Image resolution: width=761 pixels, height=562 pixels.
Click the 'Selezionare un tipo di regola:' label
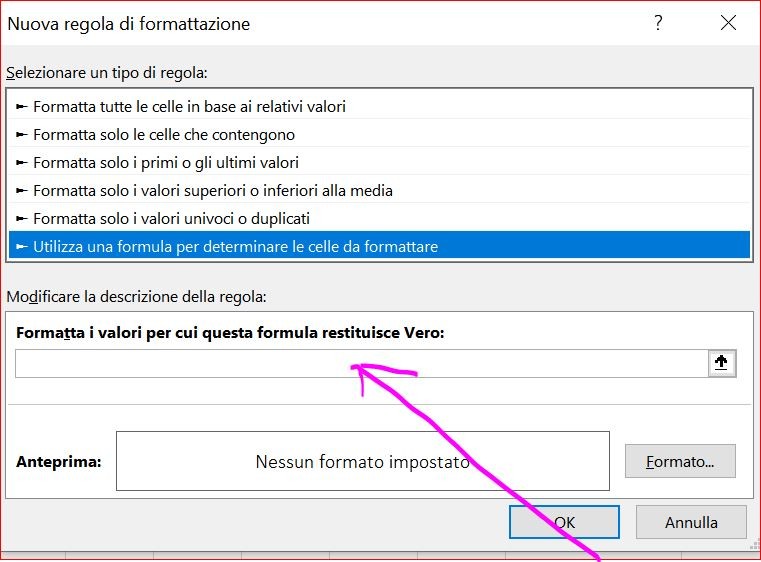pyautogui.click(x=107, y=73)
